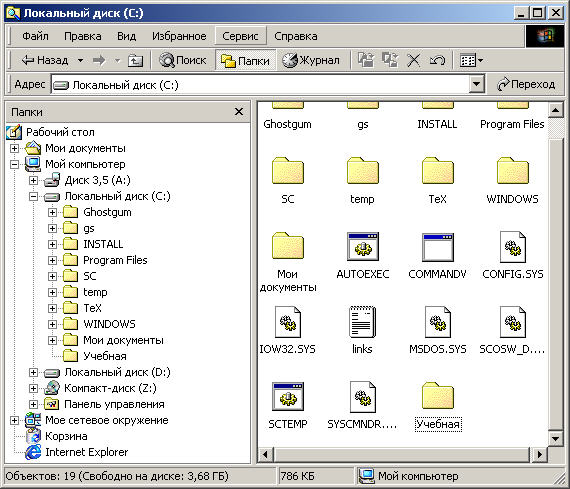Select the MSDOS.SYS file icon
Image resolution: width=570 pixels, height=489 pixels.
437,322
